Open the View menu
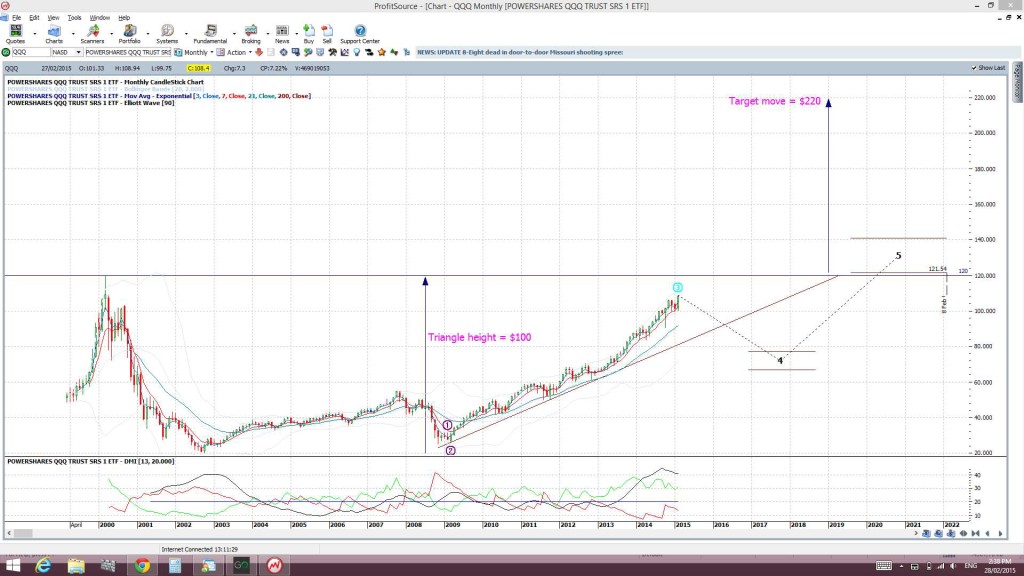 tap(53, 18)
